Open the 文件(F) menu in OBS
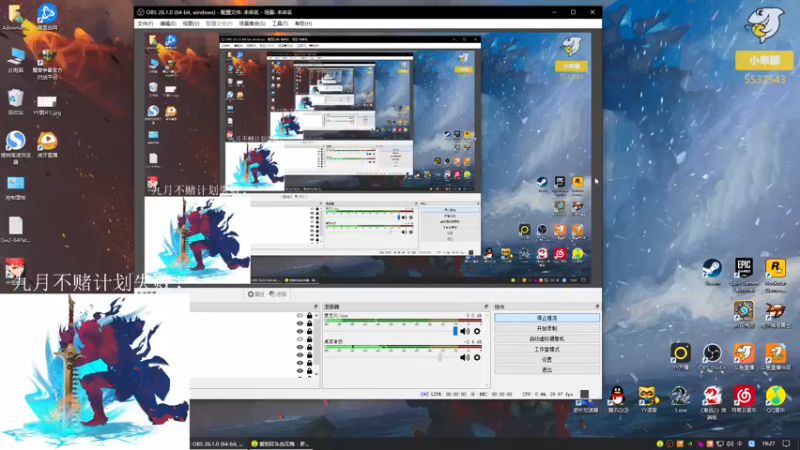This screenshot has width=800, height=450. [145, 23]
